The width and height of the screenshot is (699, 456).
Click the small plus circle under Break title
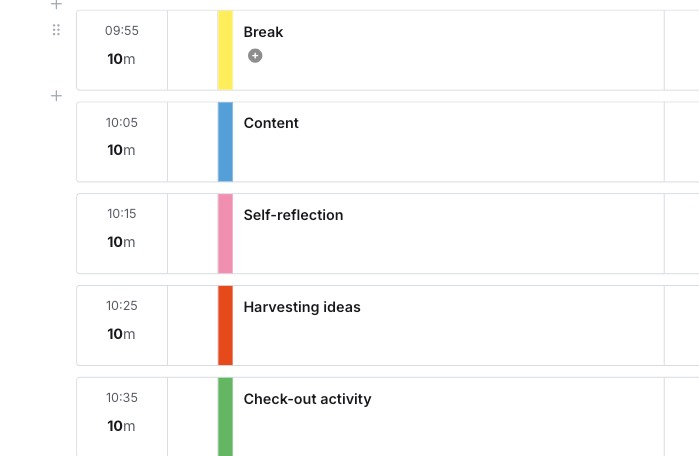click(255, 56)
